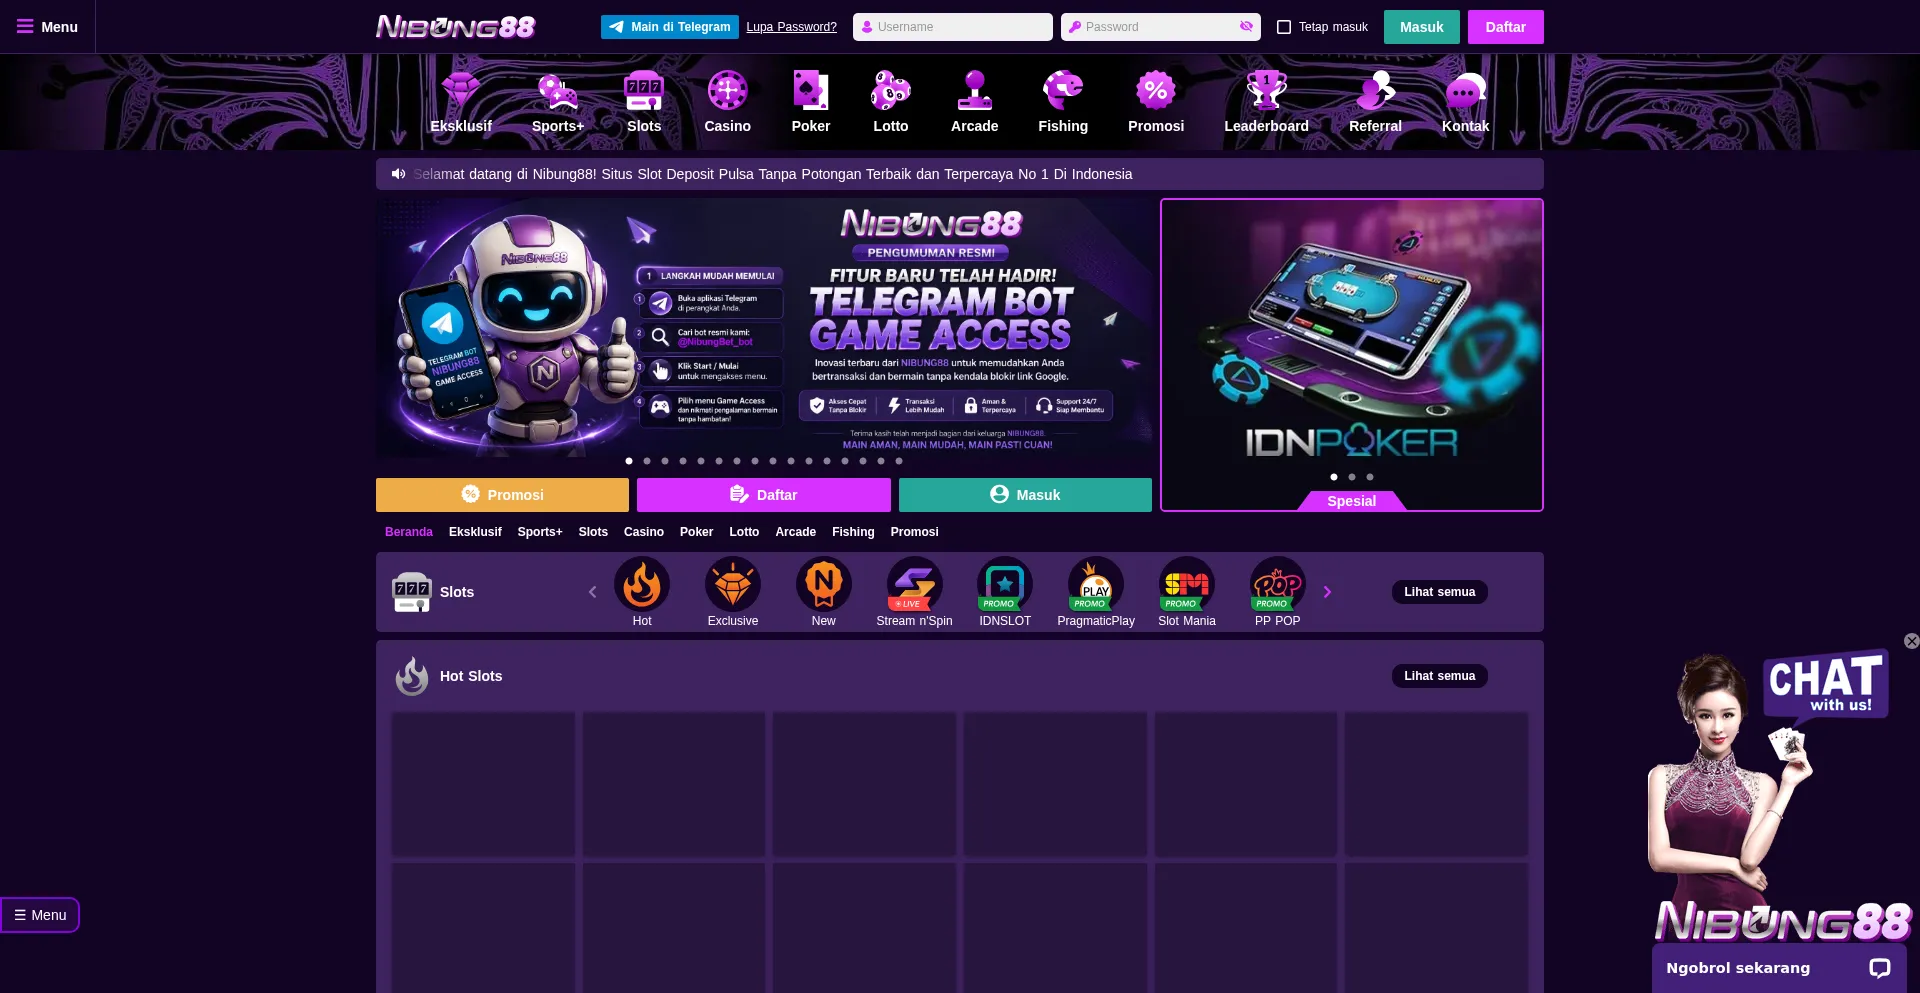Switch to the Eksklusif tab below banner
Viewport: 1920px width, 993px height.
[475, 532]
